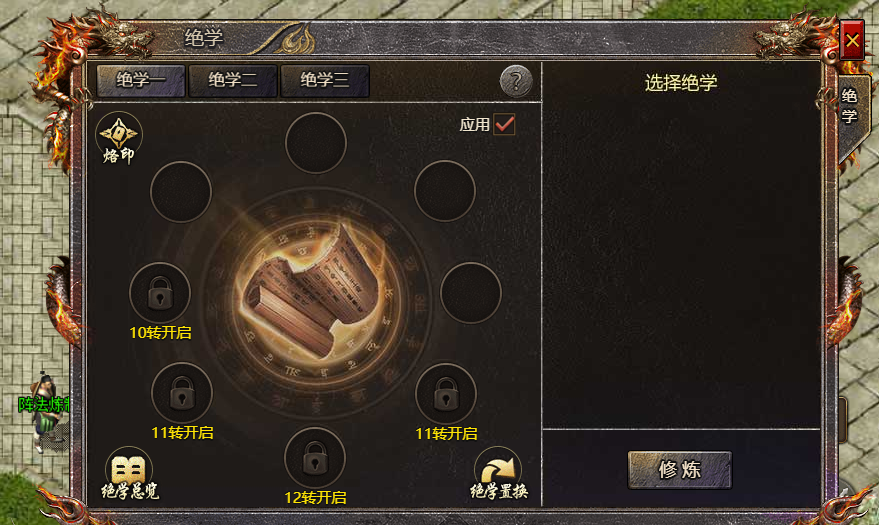Click the question mark help icon
The width and height of the screenshot is (879, 525).
point(516,81)
